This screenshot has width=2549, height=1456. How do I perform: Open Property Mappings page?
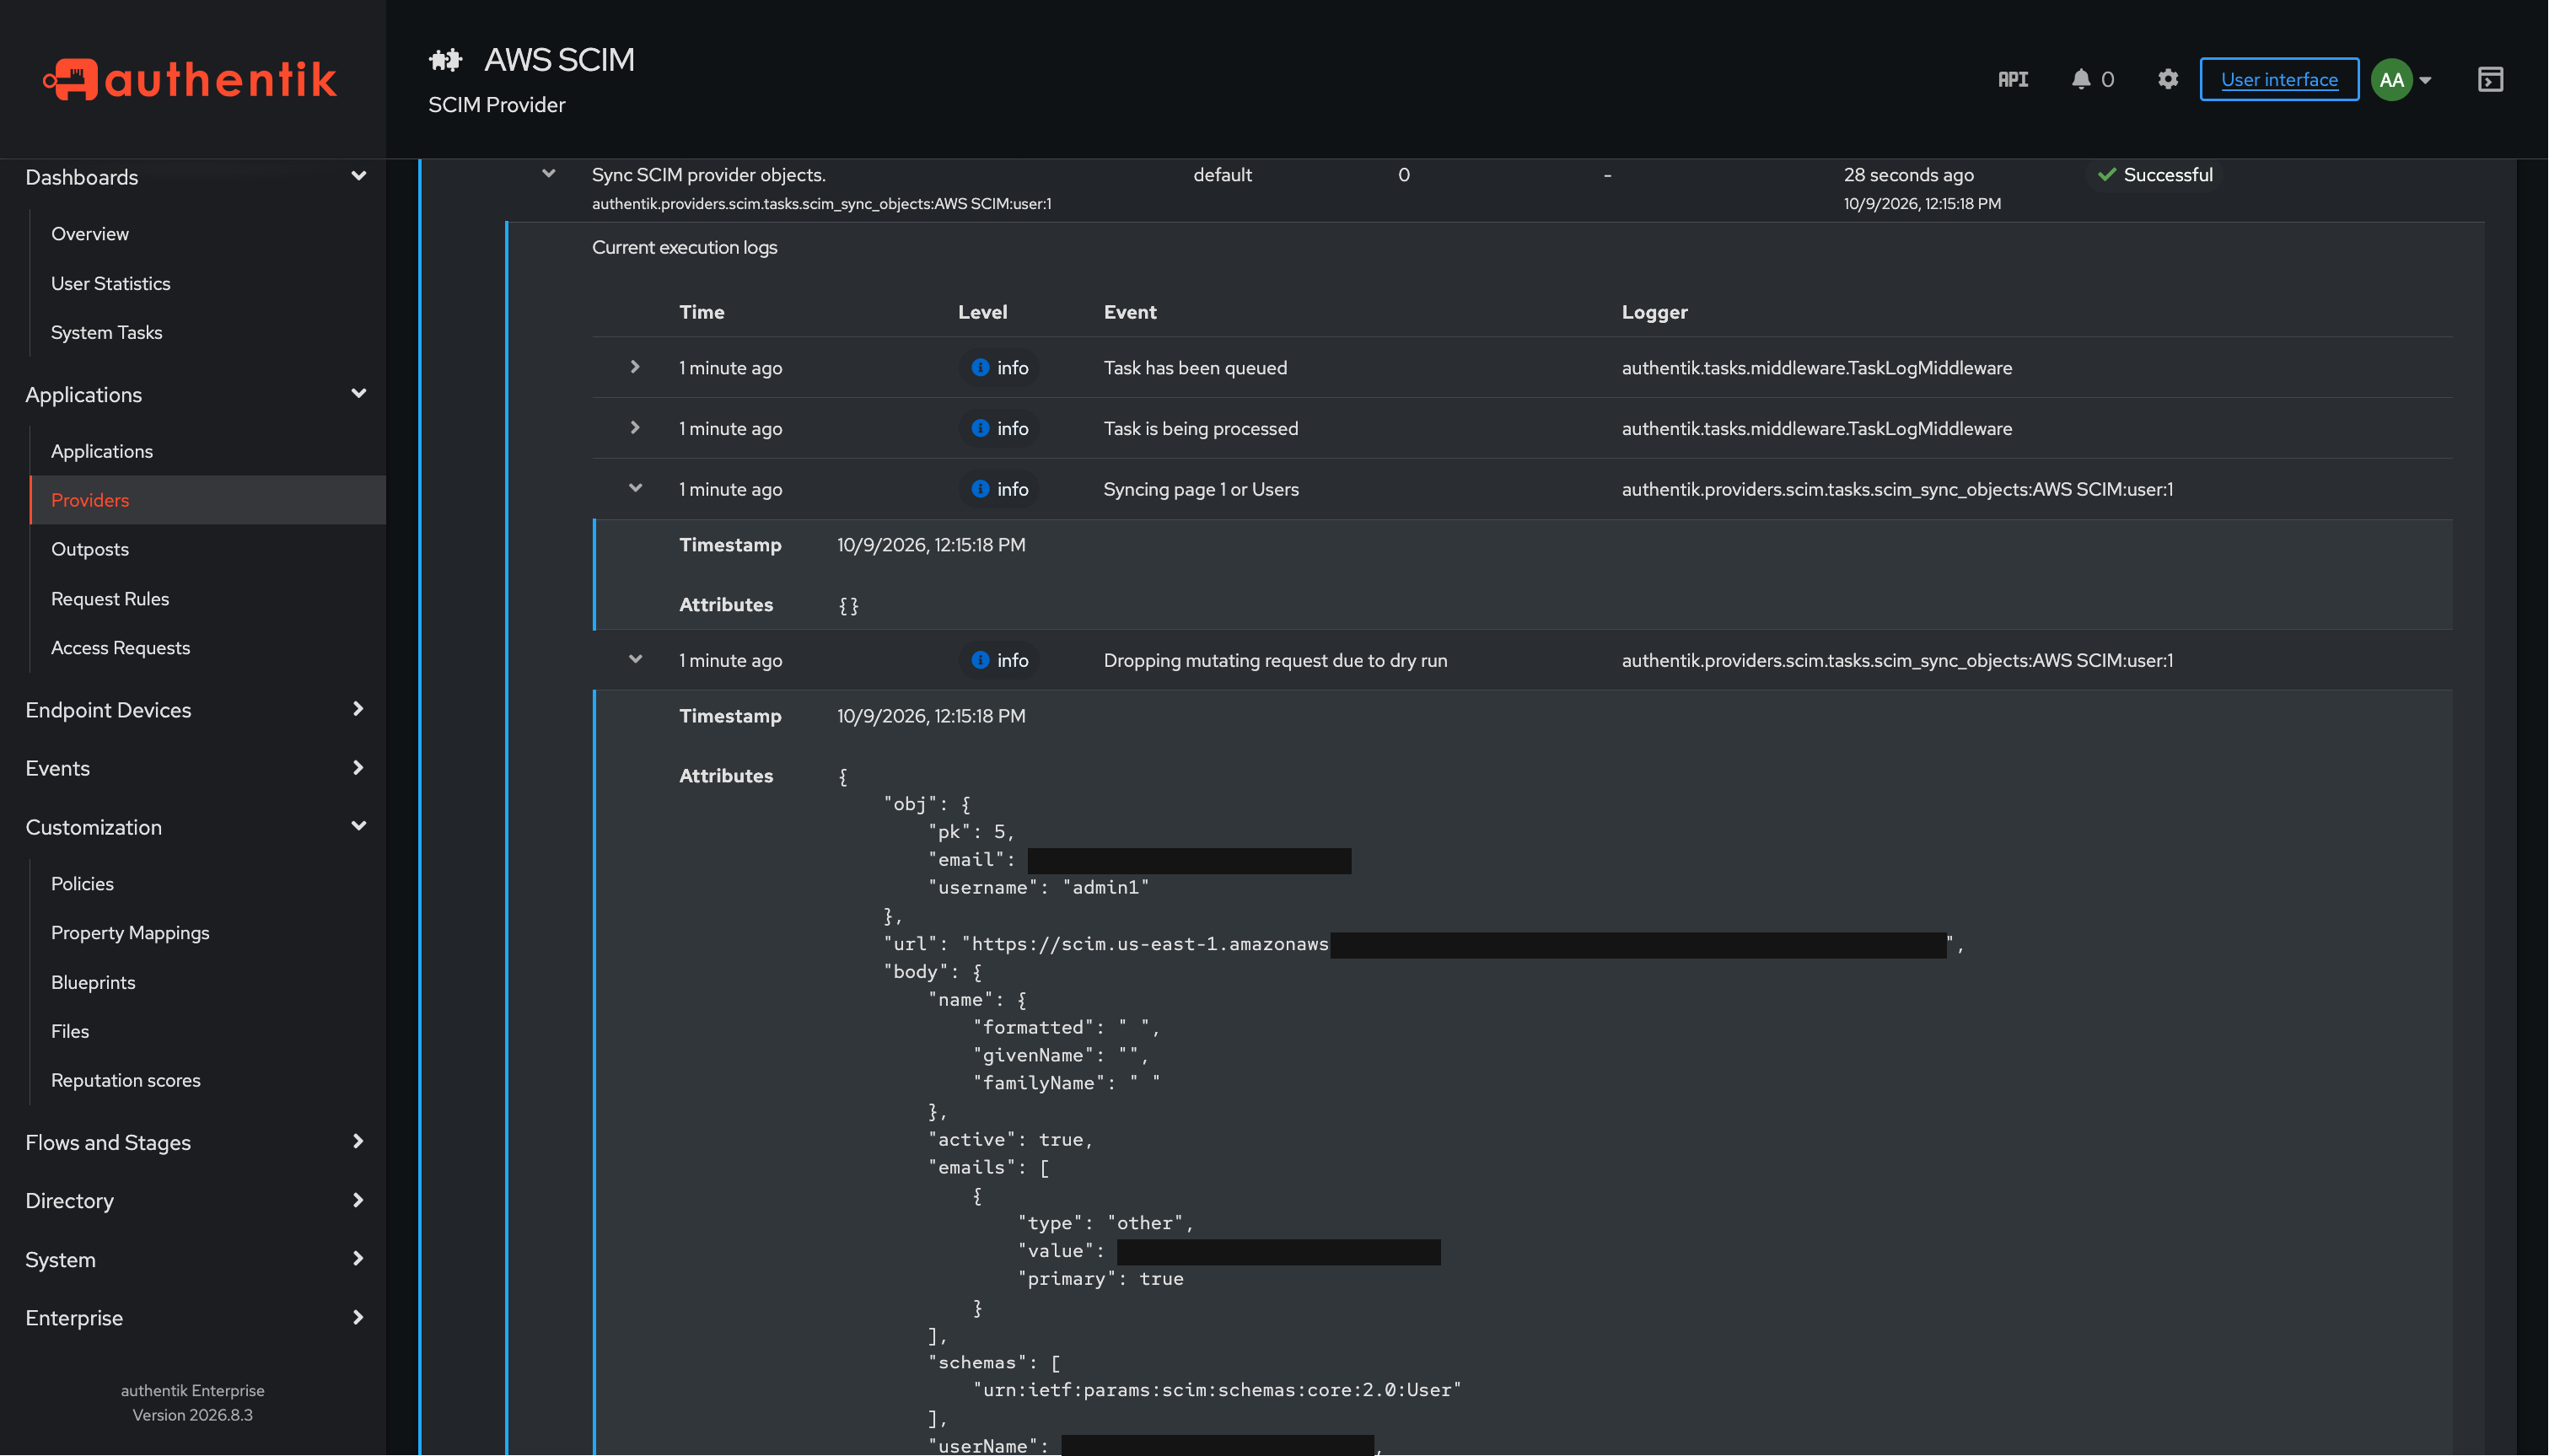[x=130, y=933]
